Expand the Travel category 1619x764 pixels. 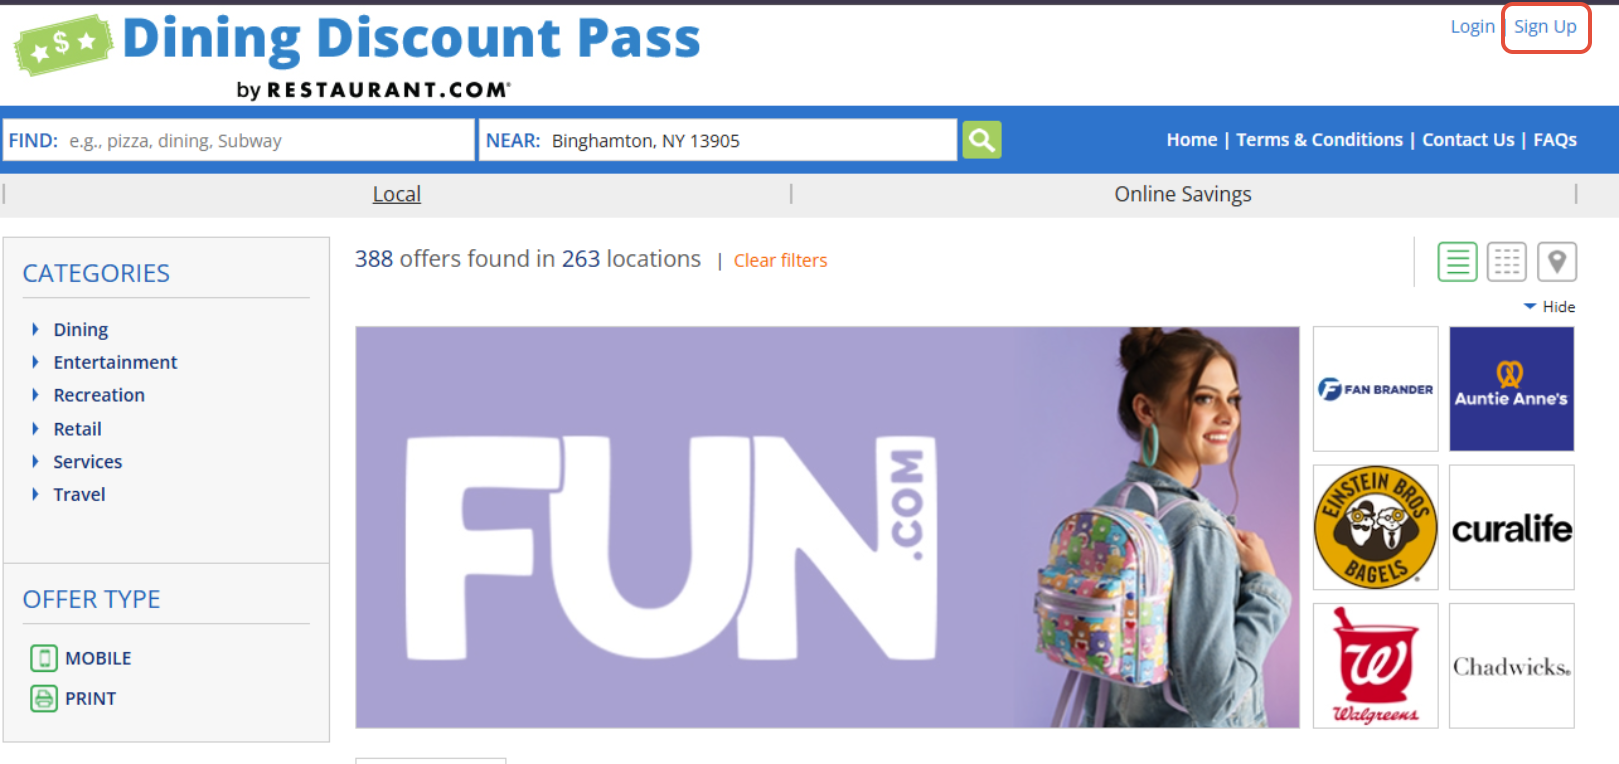[x=79, y=494]
